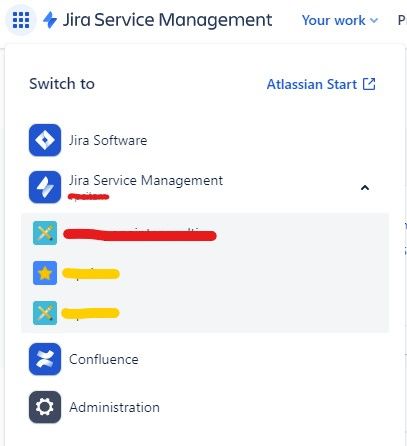Click the Jira Service Management lightning logo

[50, 20]
